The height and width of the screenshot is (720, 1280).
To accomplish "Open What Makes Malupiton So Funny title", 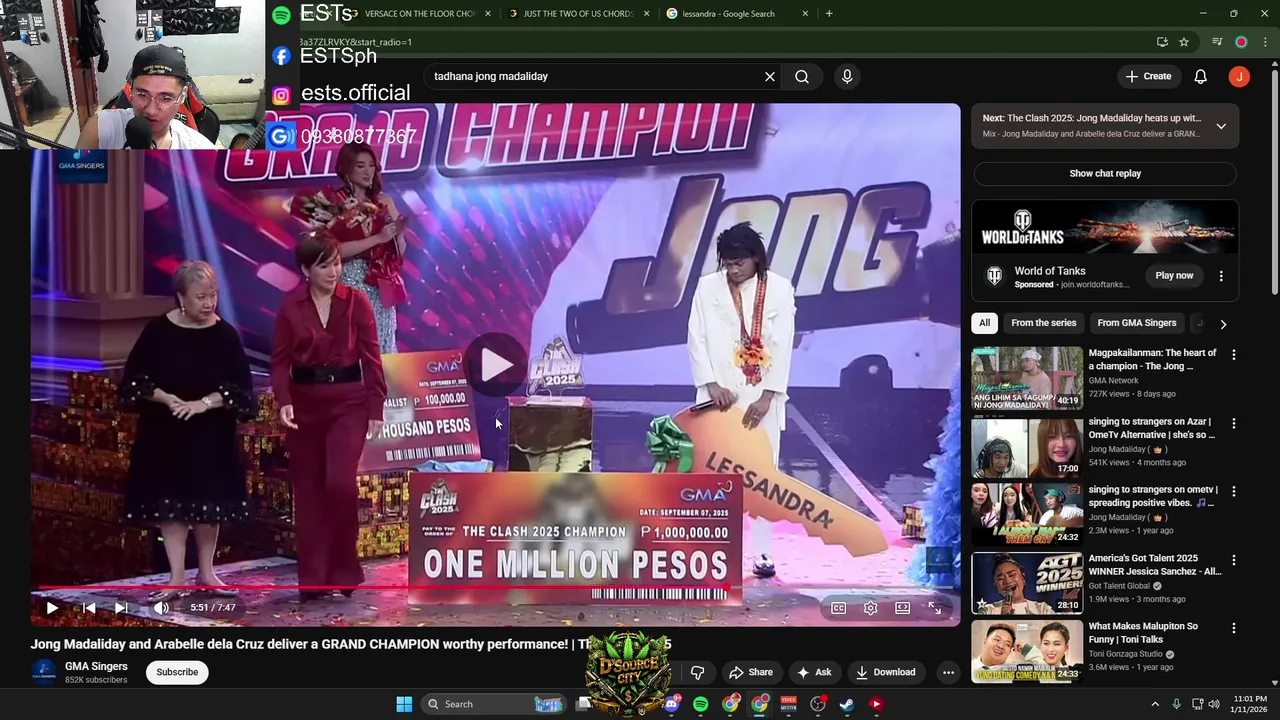I will pos(1143,633).
